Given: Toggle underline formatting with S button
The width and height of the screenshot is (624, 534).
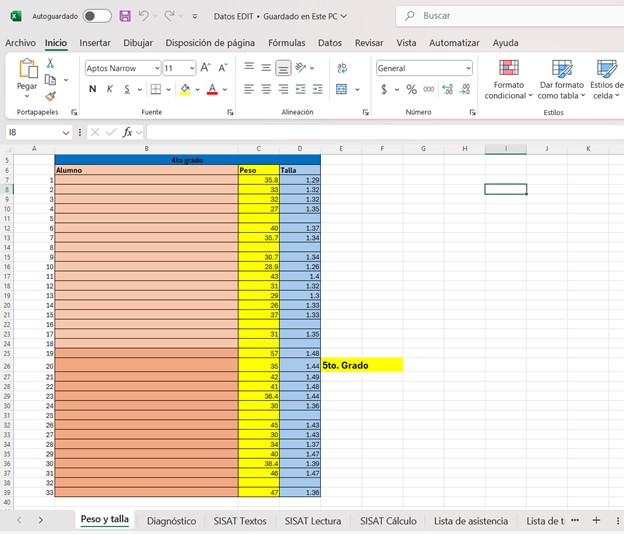Looking at the screenshot, I should [127, 89].
